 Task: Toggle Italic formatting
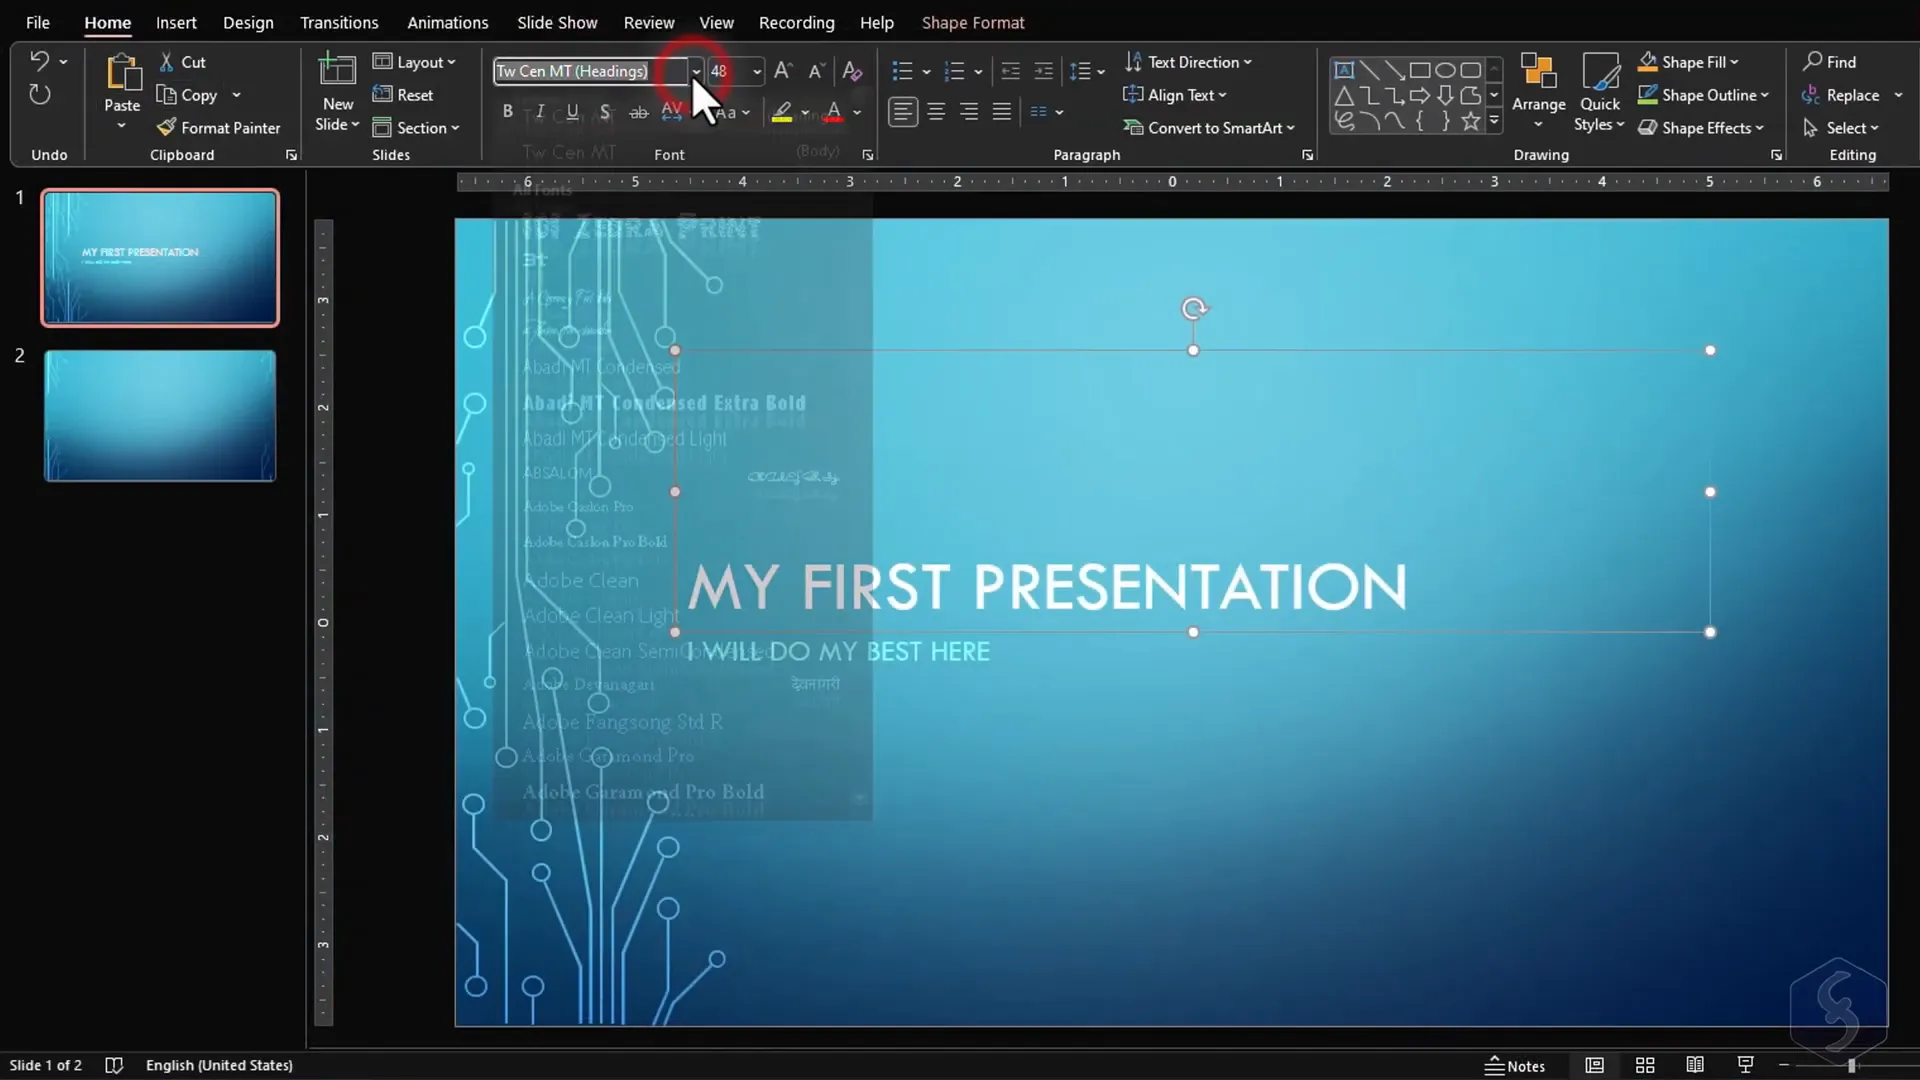[x=540, y=112]
